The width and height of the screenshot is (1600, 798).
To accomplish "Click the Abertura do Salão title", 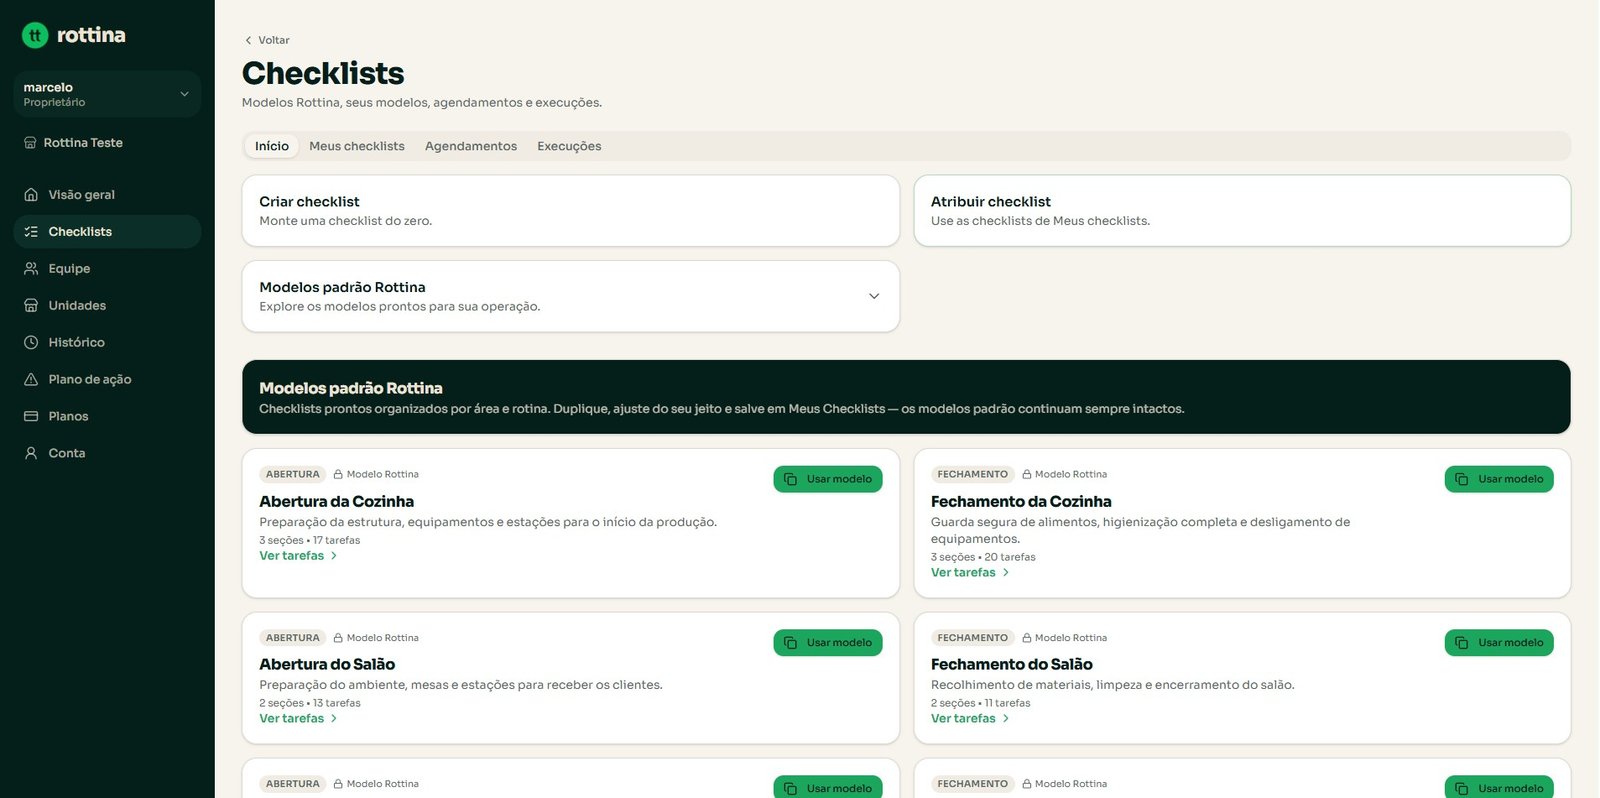I will click(x=327, y=665).
